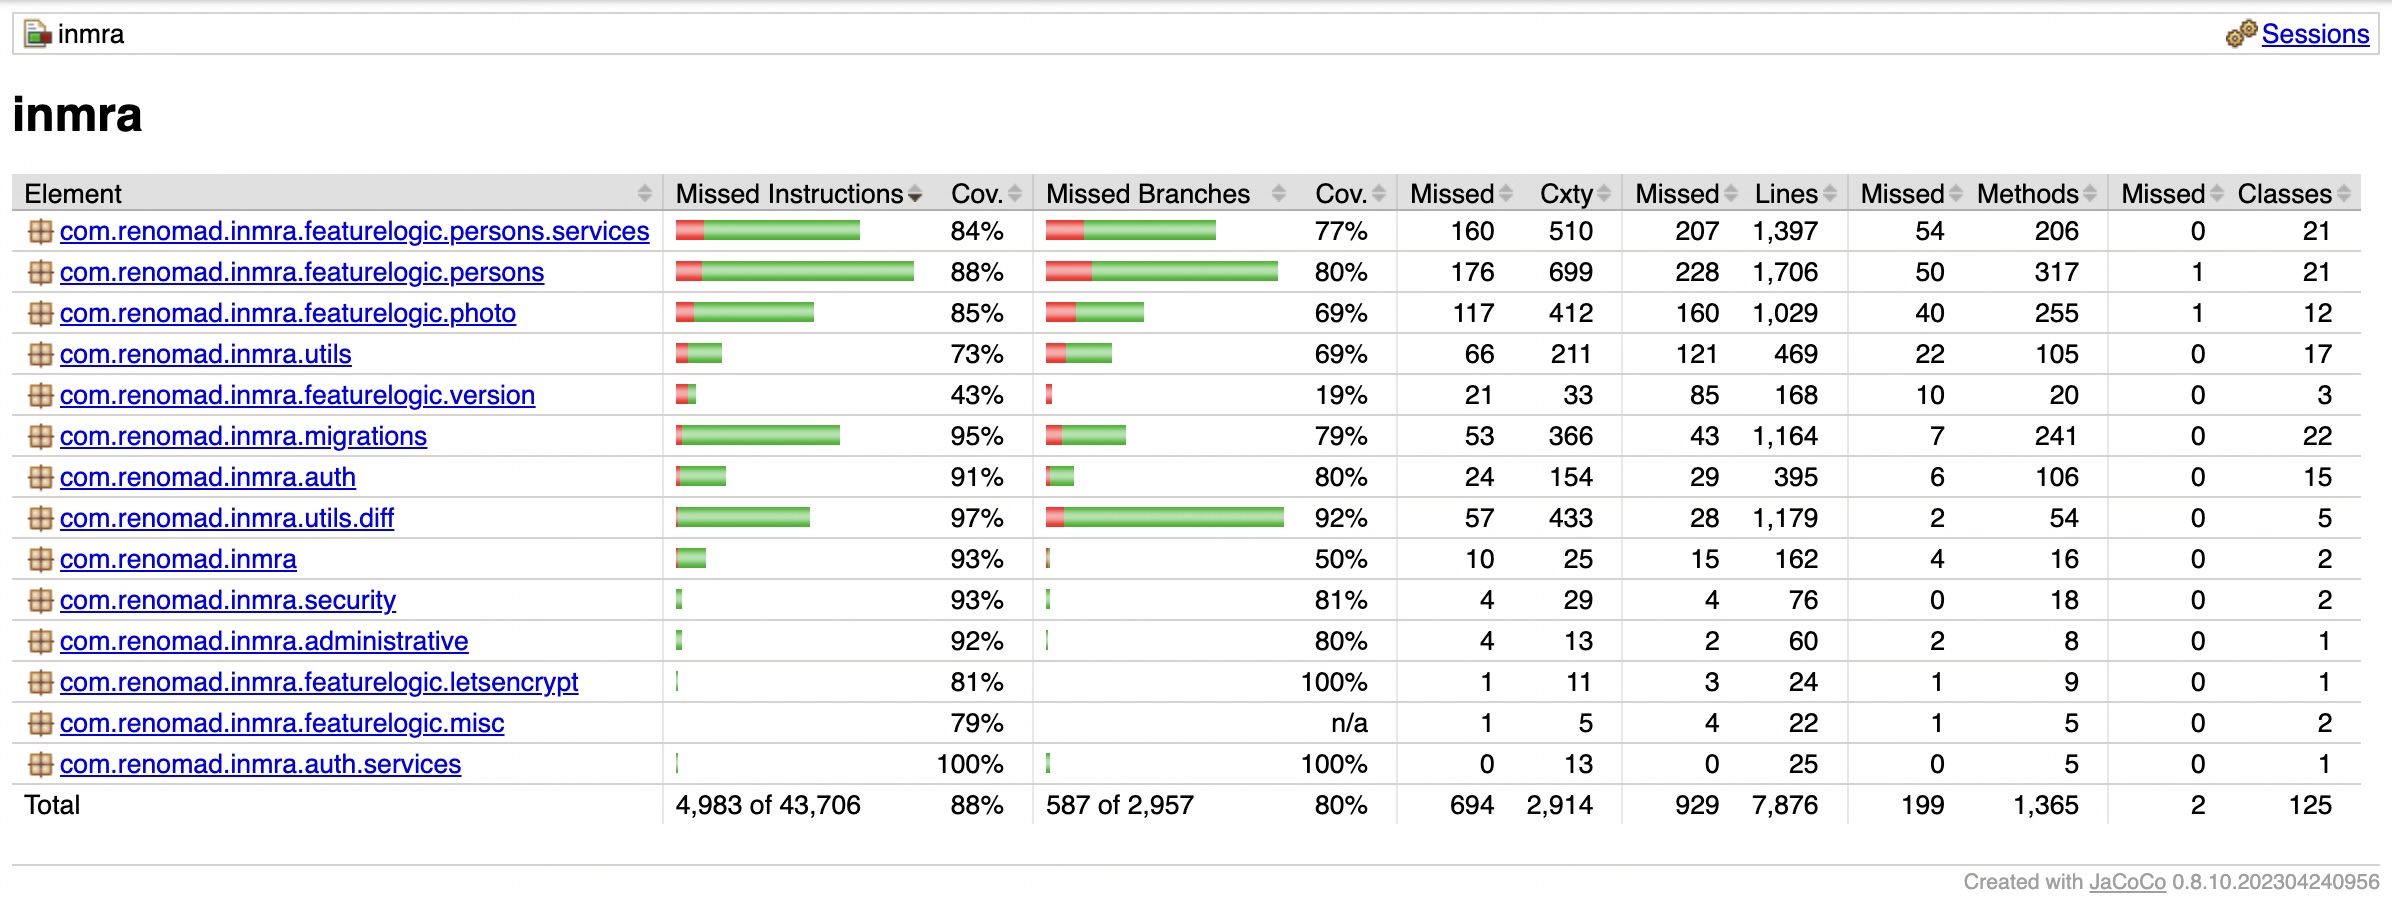This screenshot has height=914, width=2392.
Task: Open the JaCoCo link in footer
Action: (x=2127, y=882)
